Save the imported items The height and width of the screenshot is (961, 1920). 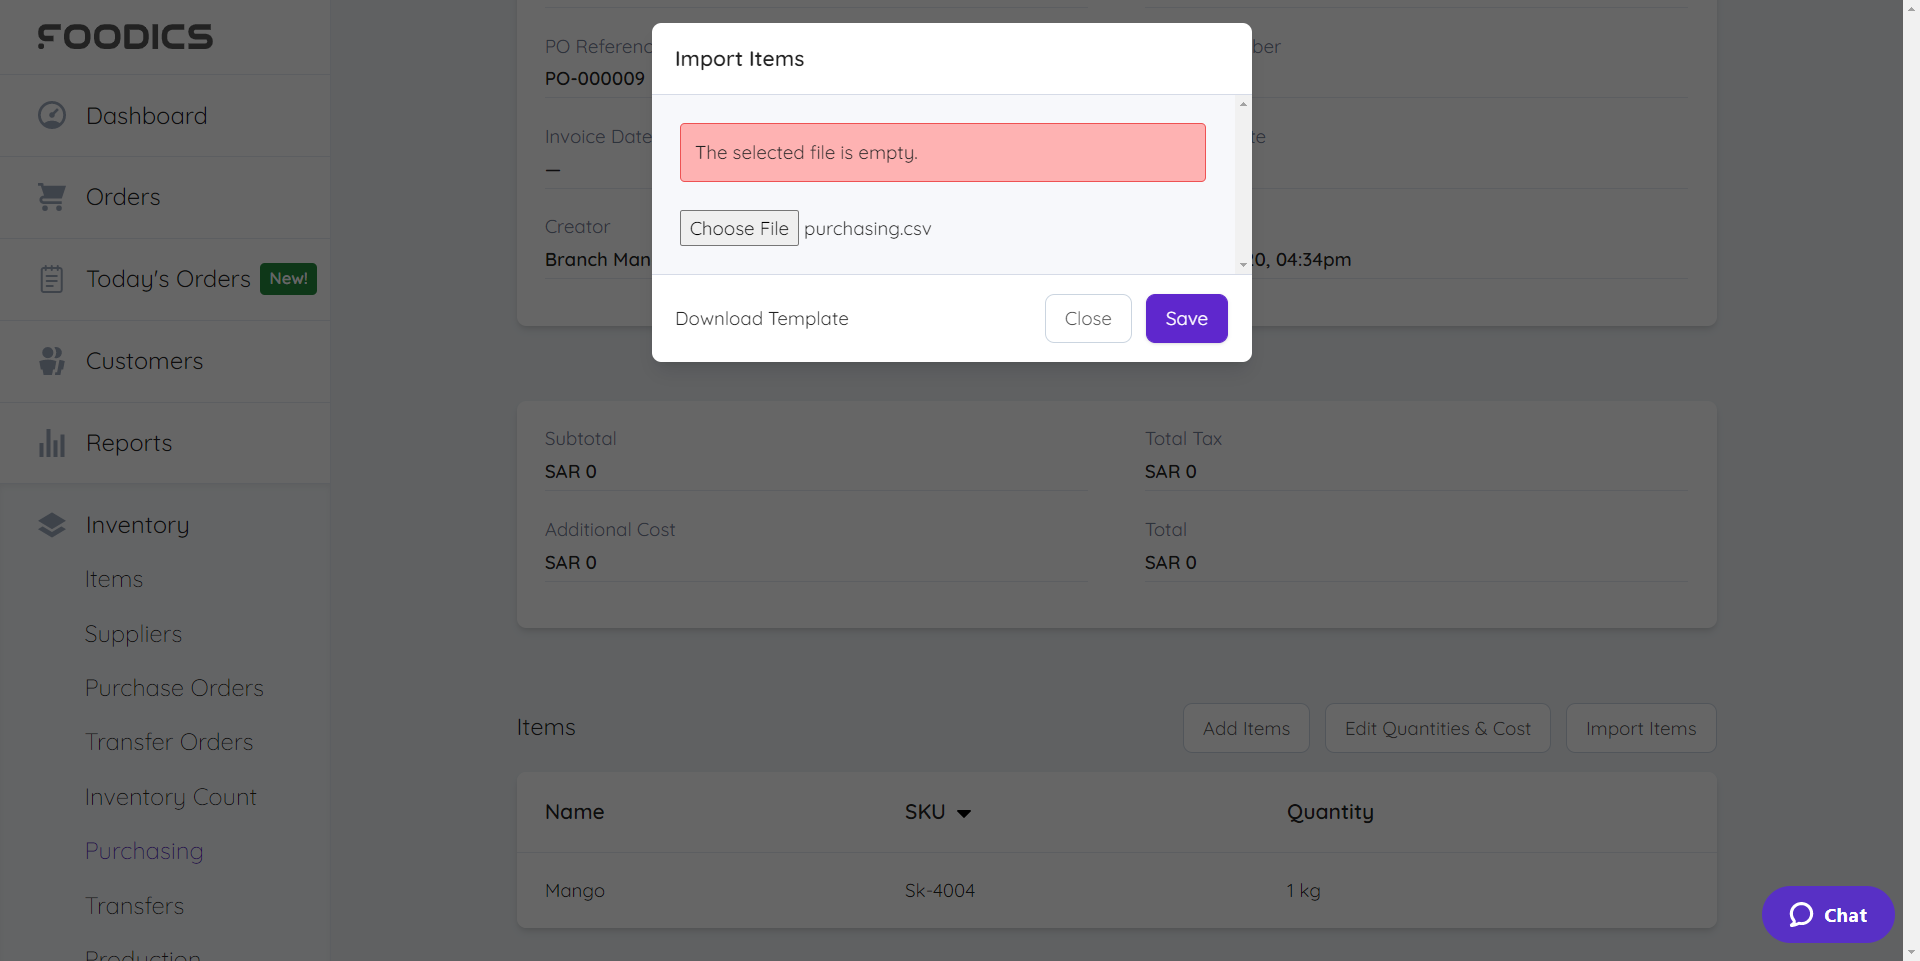[x=1186, y=319]
